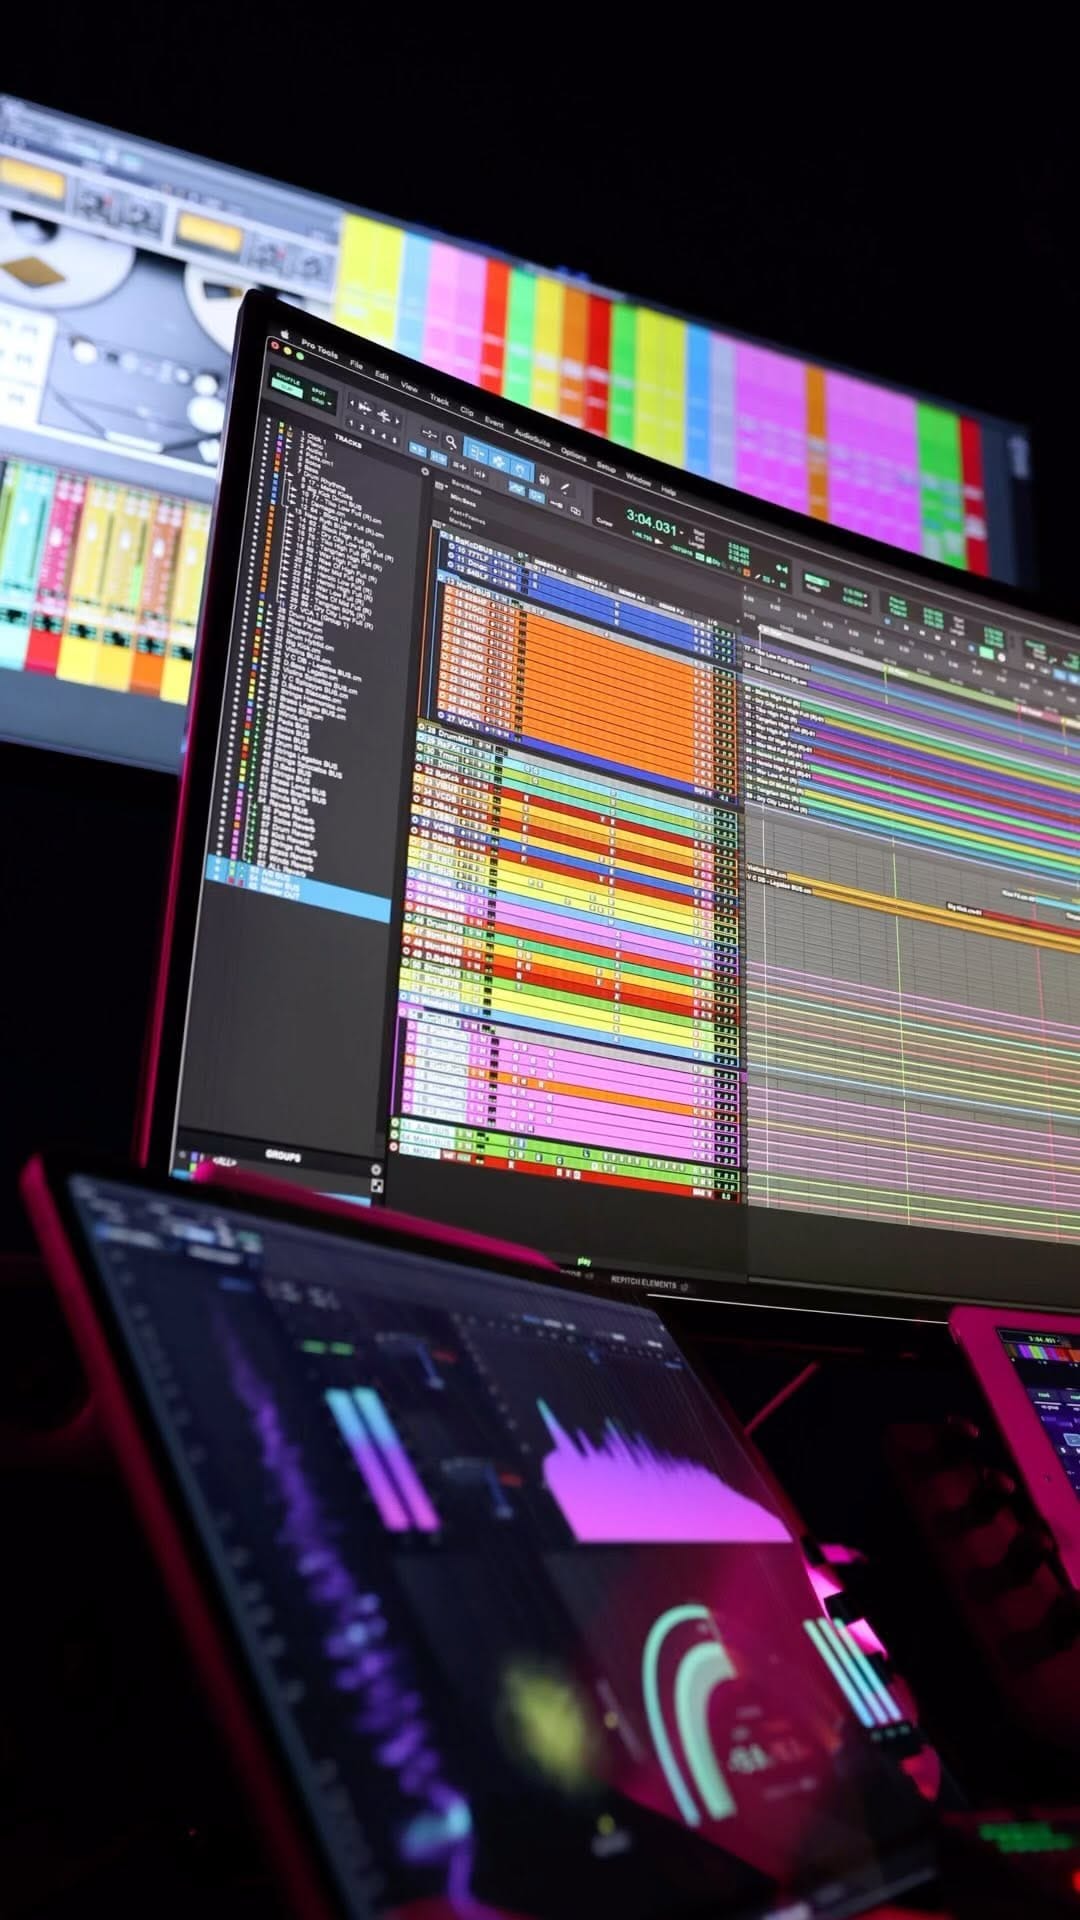Select the Pencil tool
Image resolution: width=1080 pixels, height=1920 pixels.
pyautogui.click(x=565, y=488)
